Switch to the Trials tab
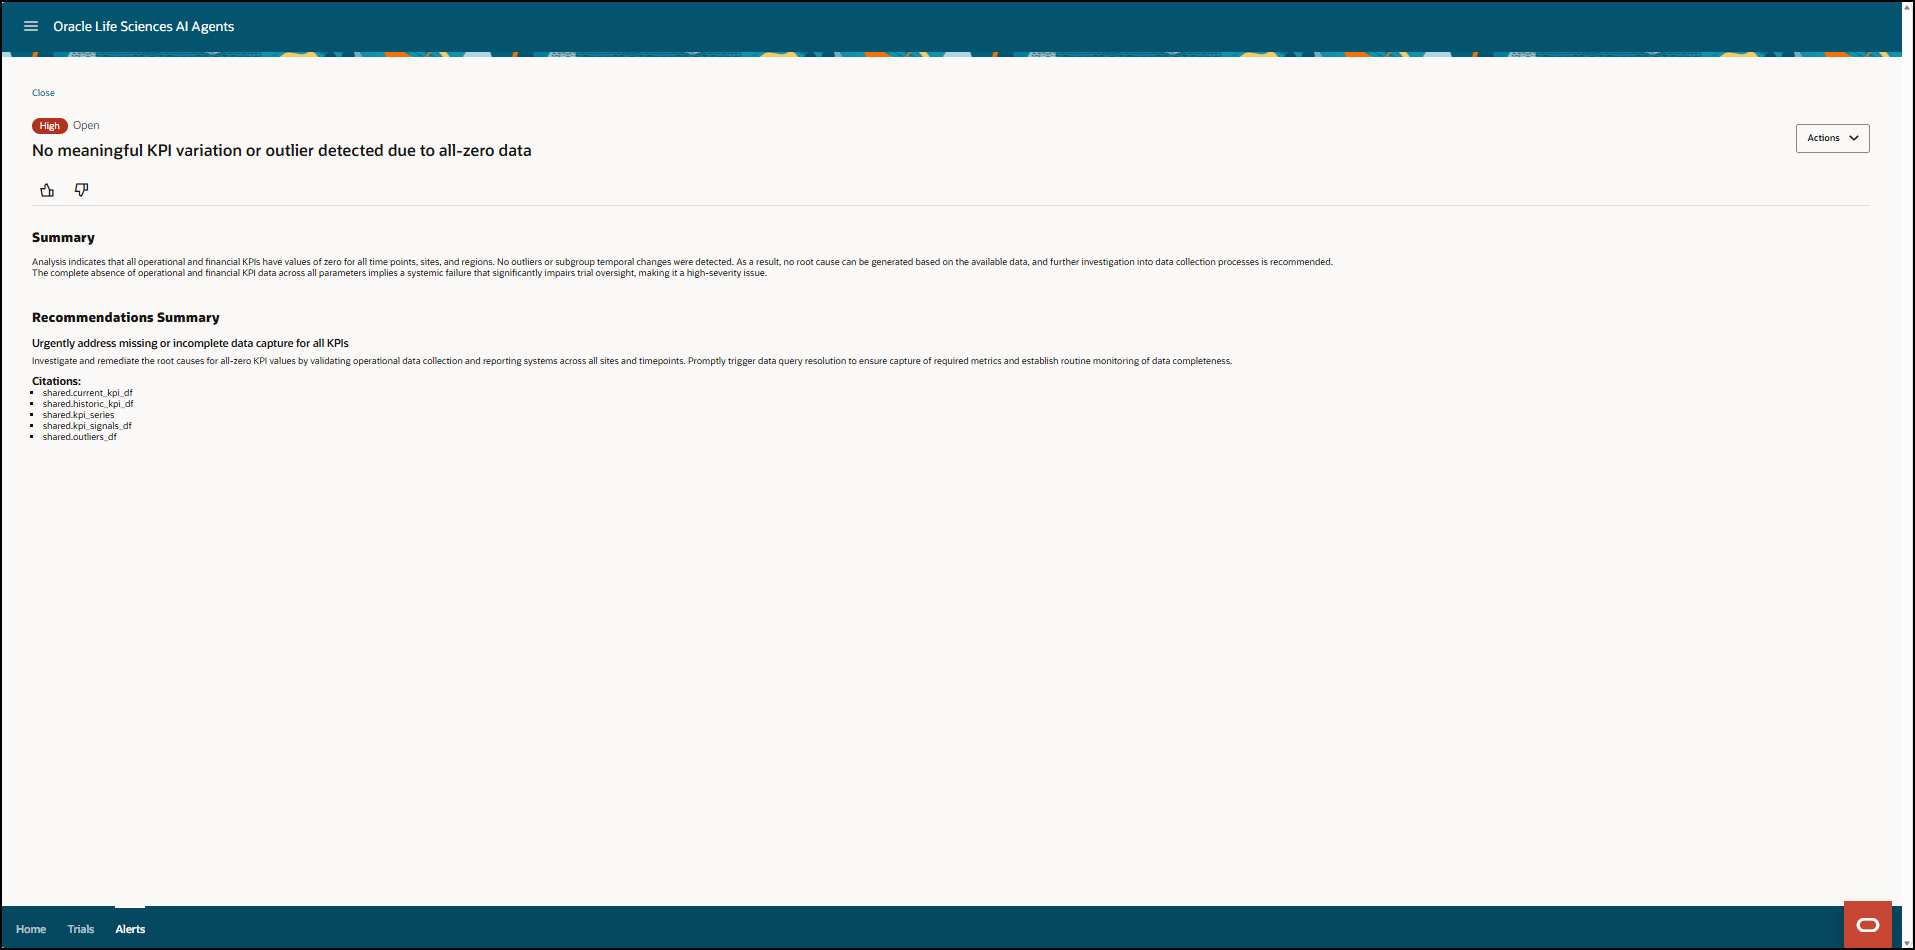The height and width of the screenshot is (950, 1915). click(x=81, y=929)
